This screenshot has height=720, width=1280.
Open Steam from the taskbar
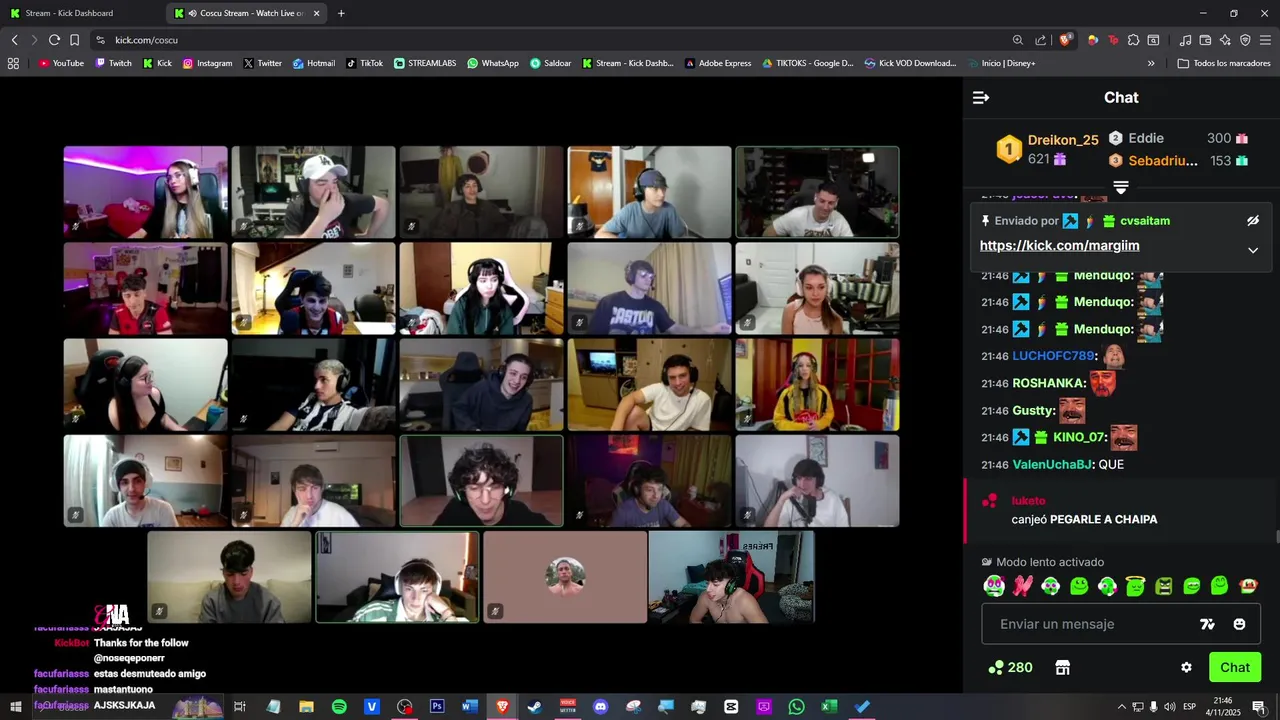click(x=535, y=706)
